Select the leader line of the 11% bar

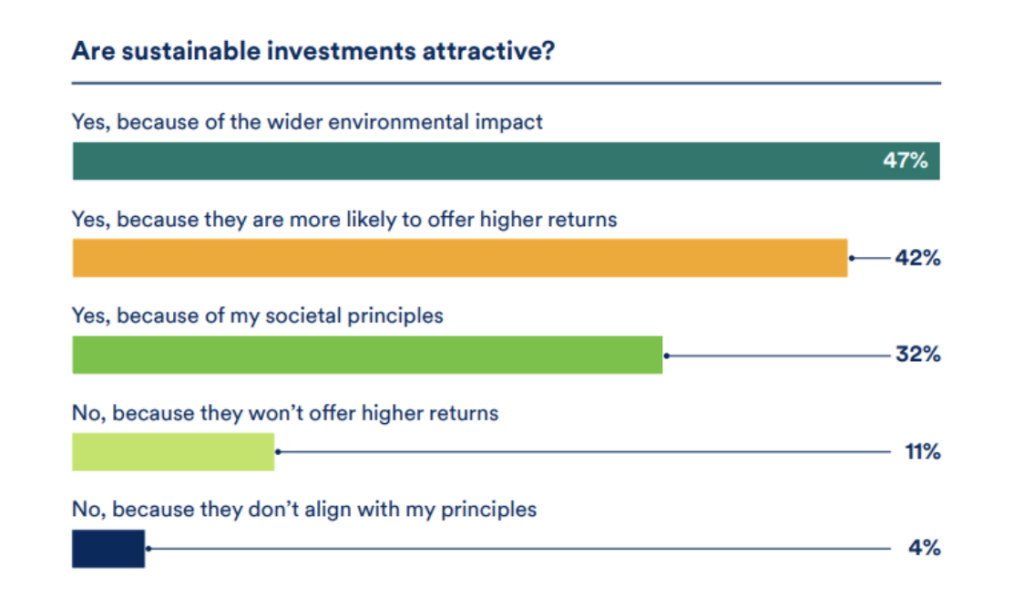coord(584,452)
